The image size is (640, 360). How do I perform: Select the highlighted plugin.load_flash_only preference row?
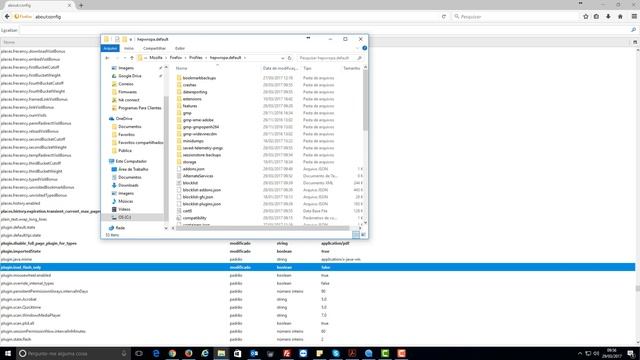point(318,267)
